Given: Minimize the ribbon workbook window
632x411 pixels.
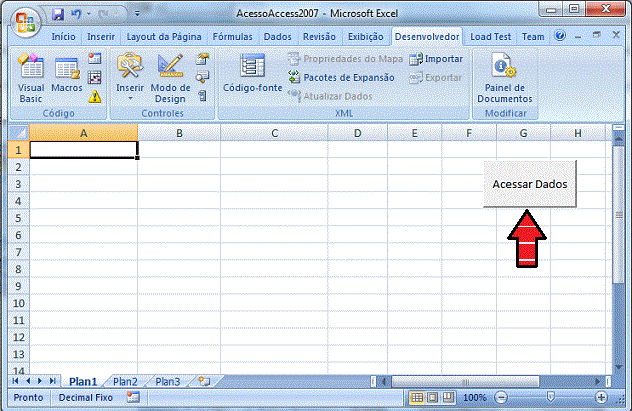Looking at the screenshot, I should pos(578,36).
